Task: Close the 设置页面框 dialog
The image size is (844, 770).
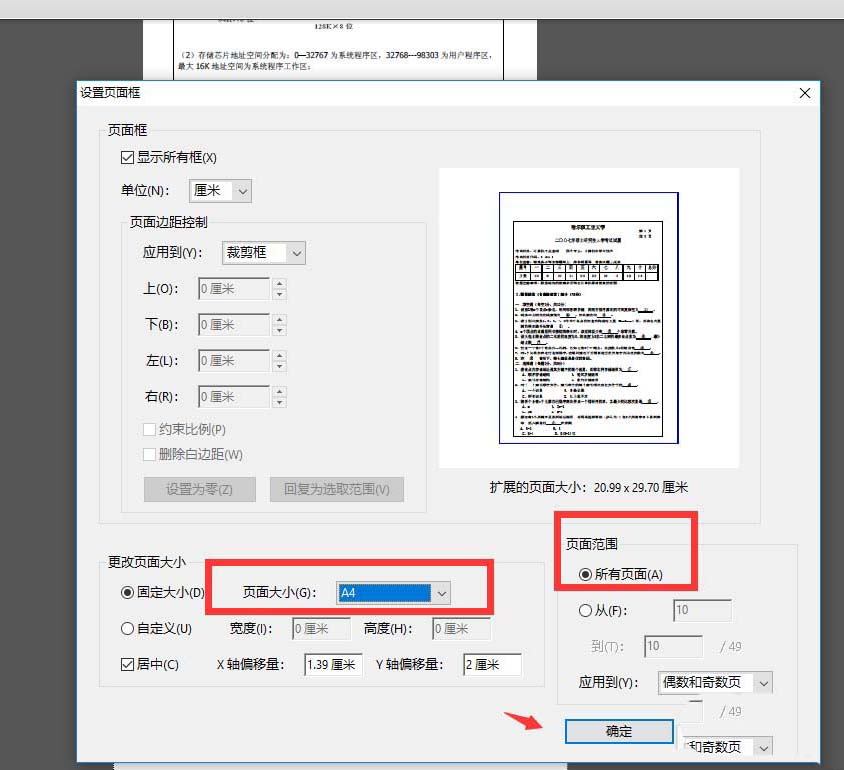Action: pos(805,93)
